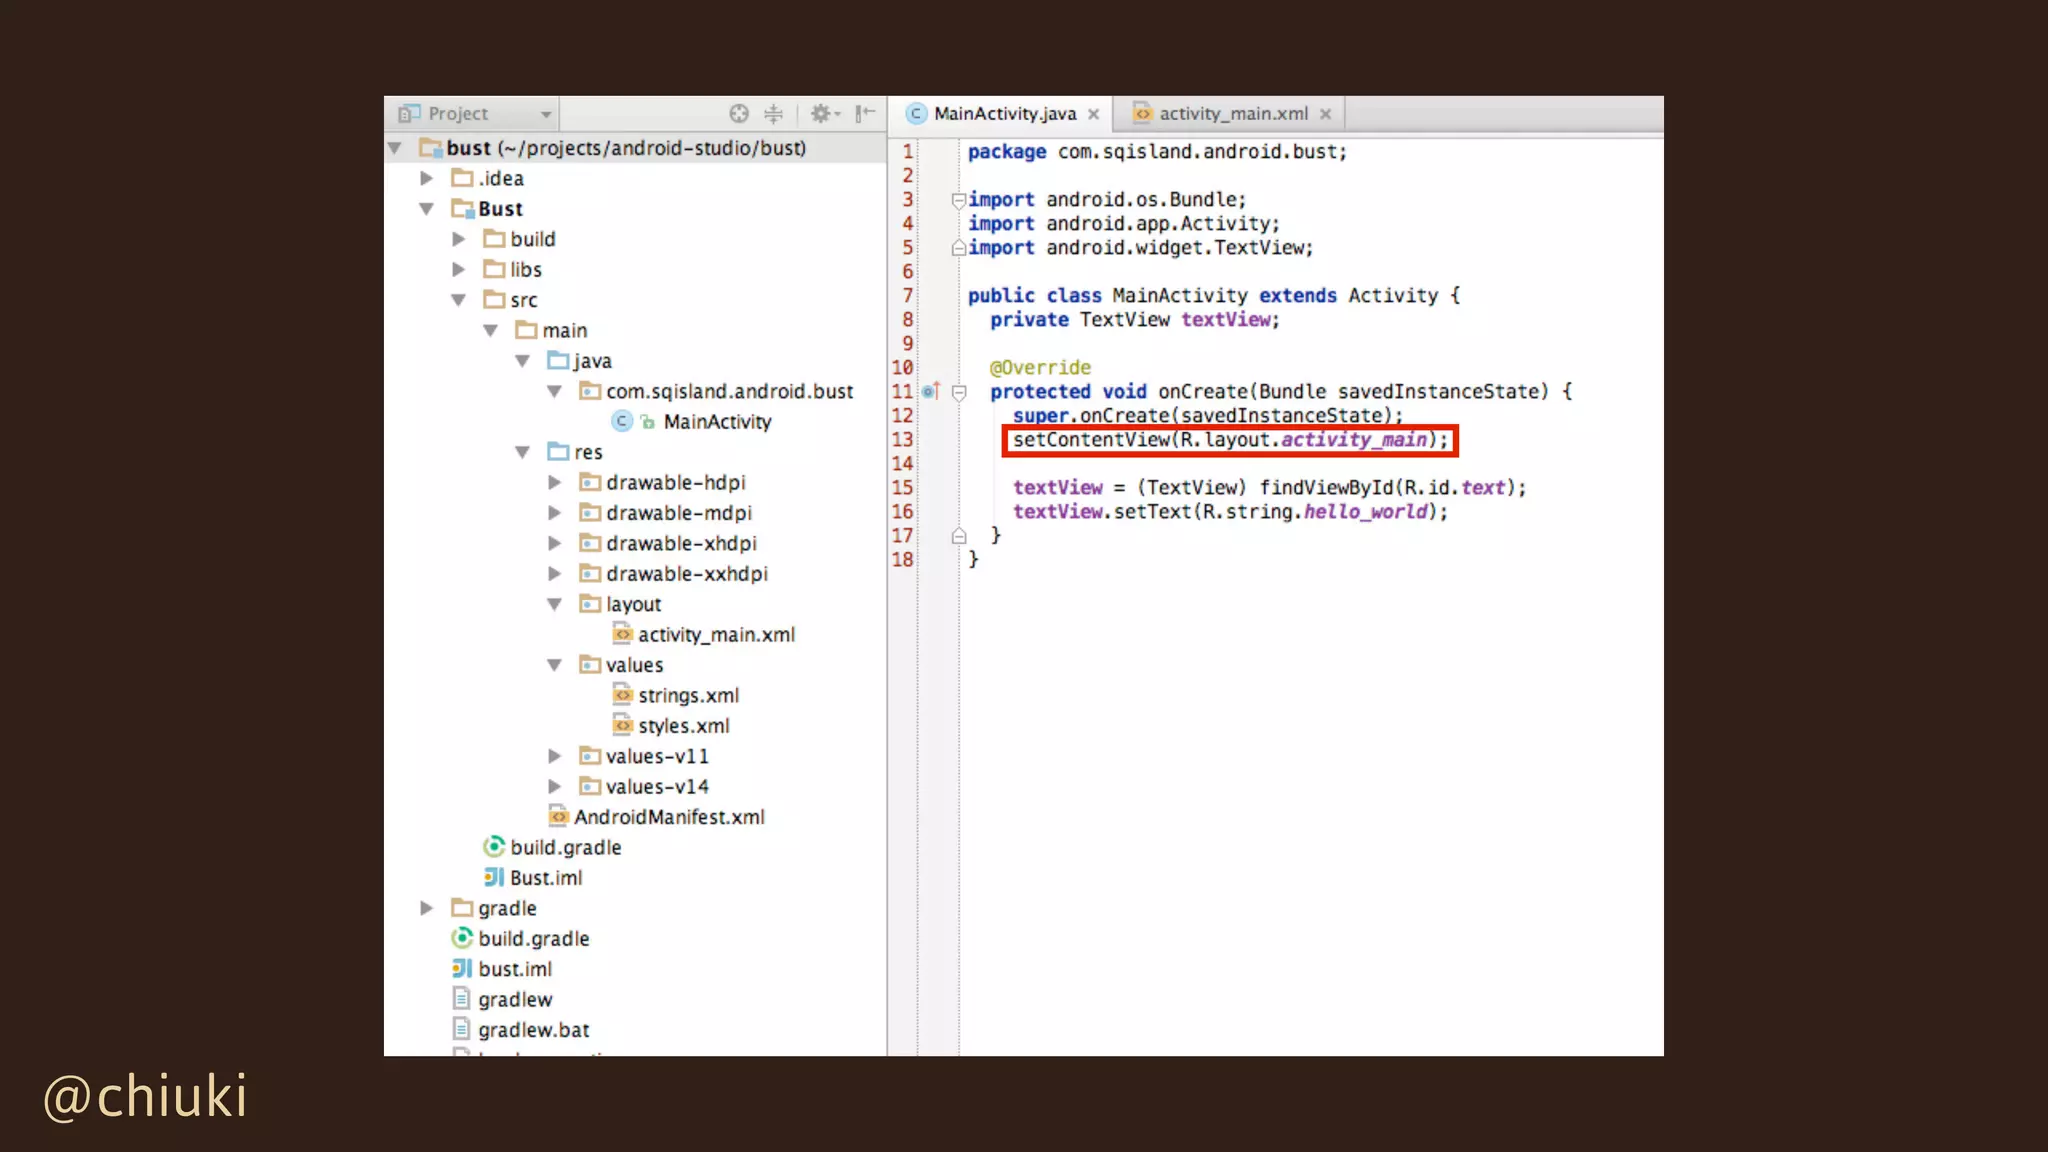
Task: Click the override gutter icon on line 11
Action: click(930, 391)
